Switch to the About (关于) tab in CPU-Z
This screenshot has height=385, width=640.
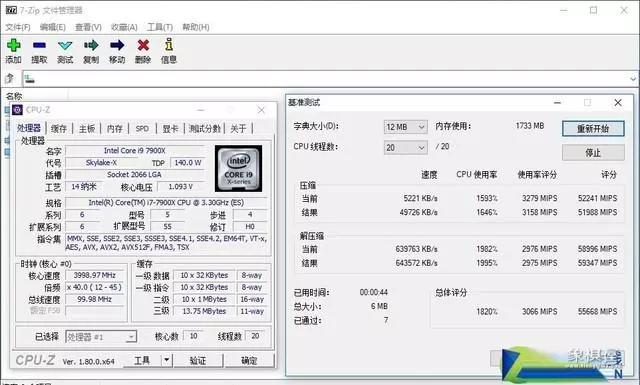tap(238, 129)
